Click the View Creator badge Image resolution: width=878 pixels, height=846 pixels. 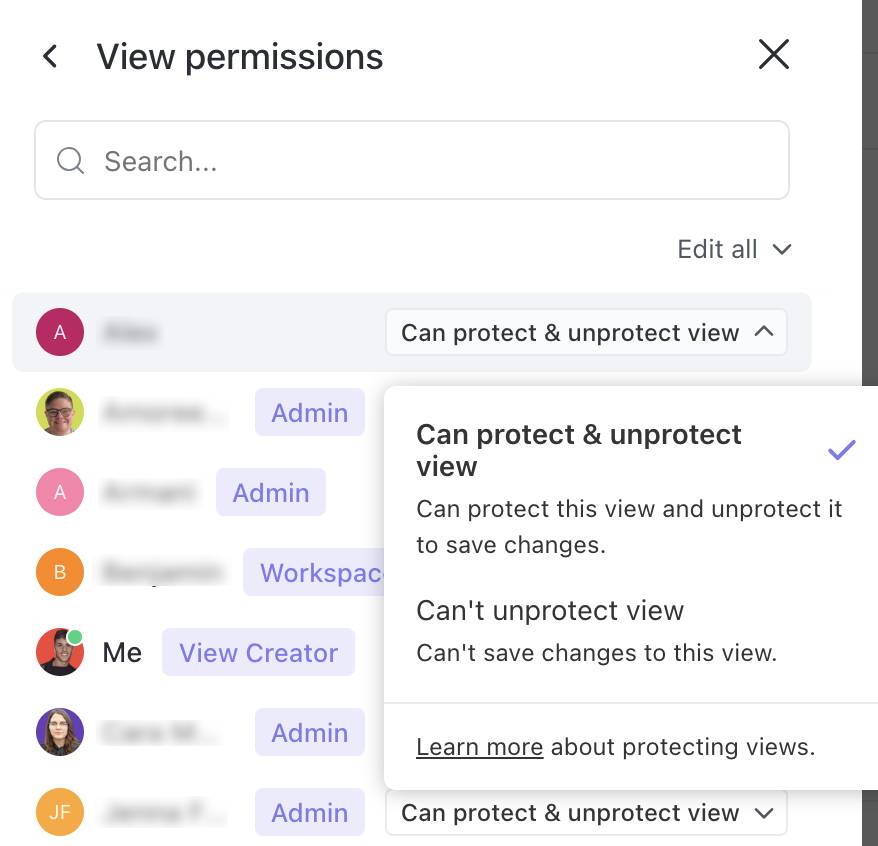(x=258, y=652)
